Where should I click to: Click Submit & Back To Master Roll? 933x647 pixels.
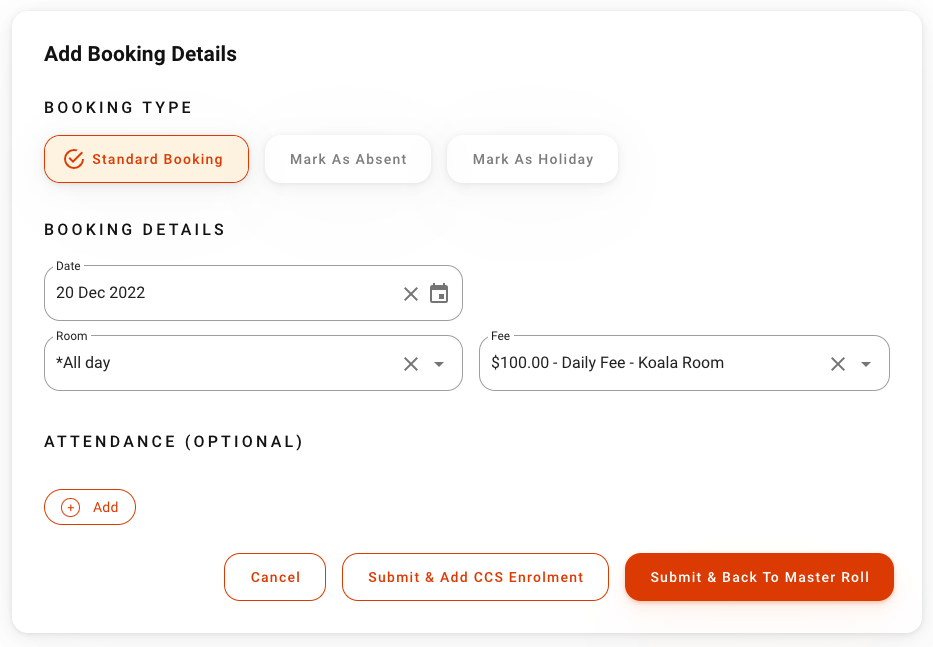point(759,577)
